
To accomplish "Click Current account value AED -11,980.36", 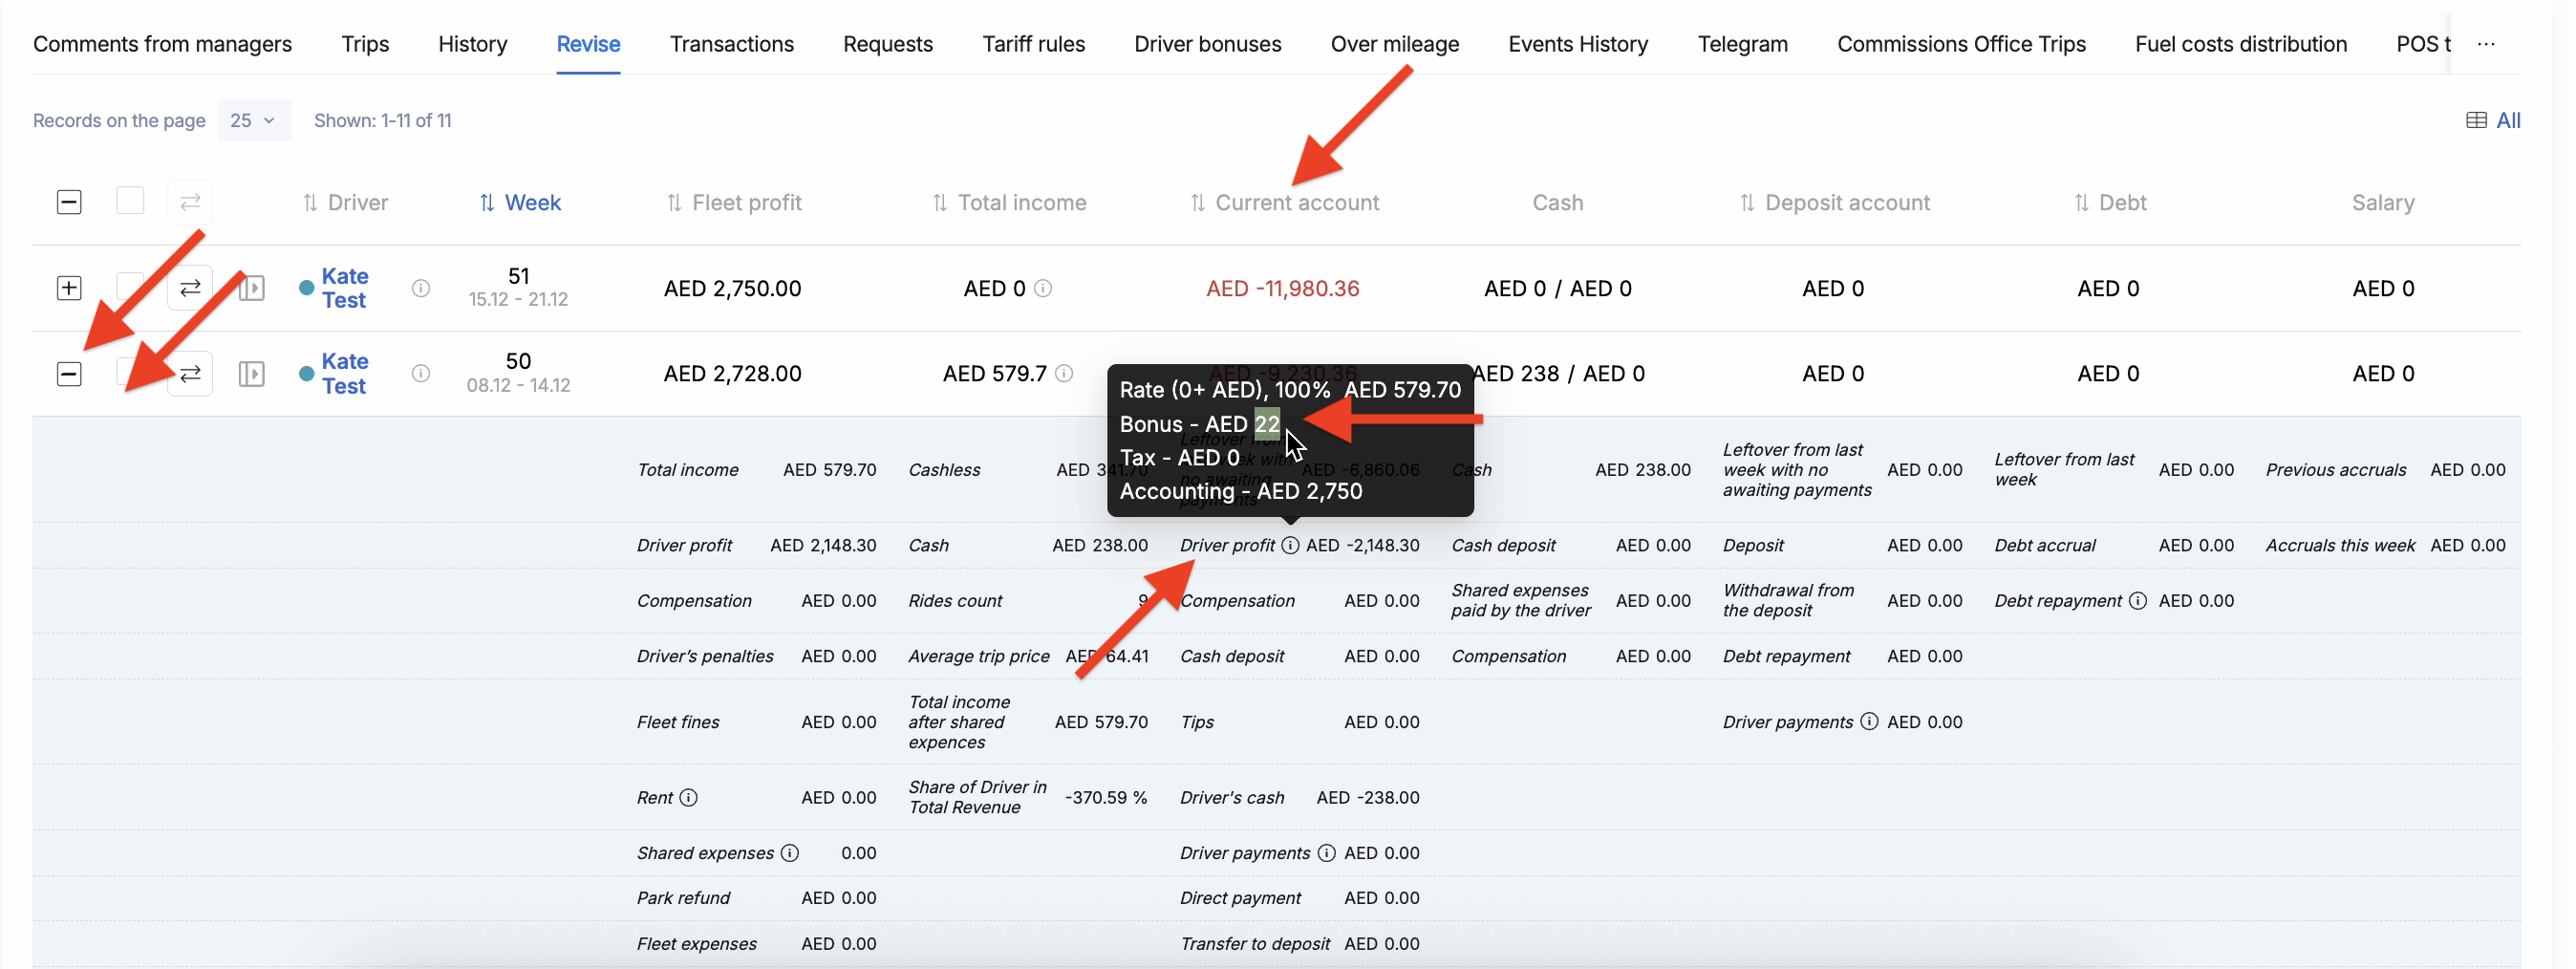I will [x=1282, y=289].
